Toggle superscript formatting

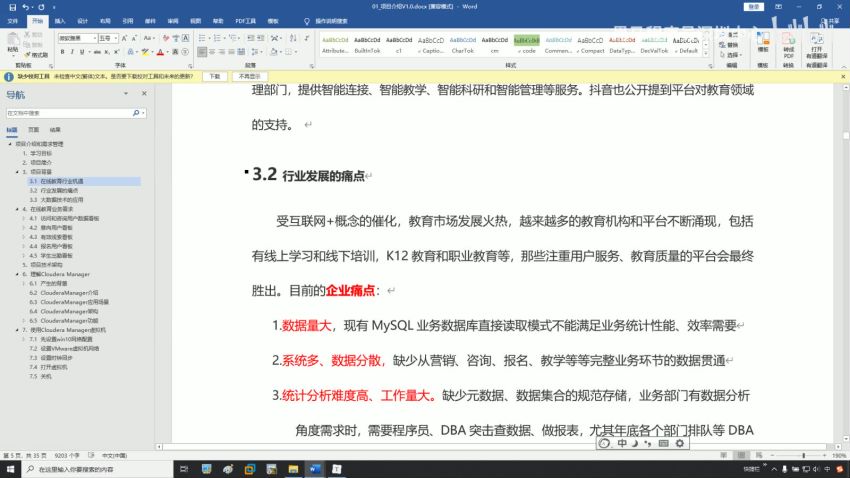tap(116, 52)
